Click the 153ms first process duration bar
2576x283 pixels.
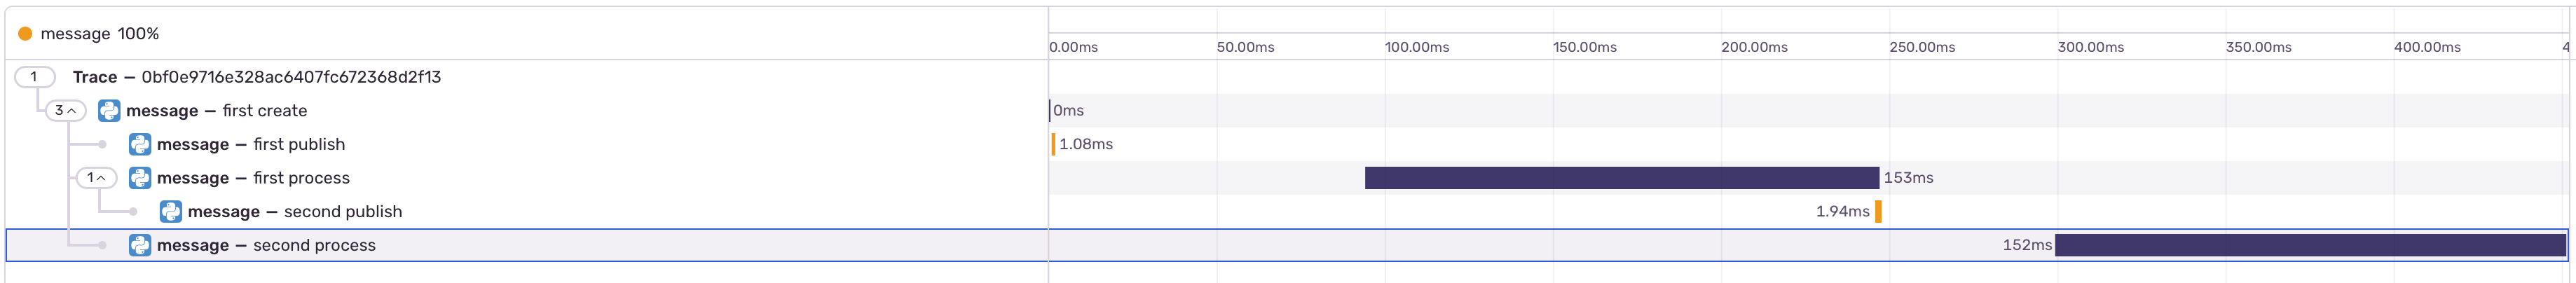tap(1621, 178)
